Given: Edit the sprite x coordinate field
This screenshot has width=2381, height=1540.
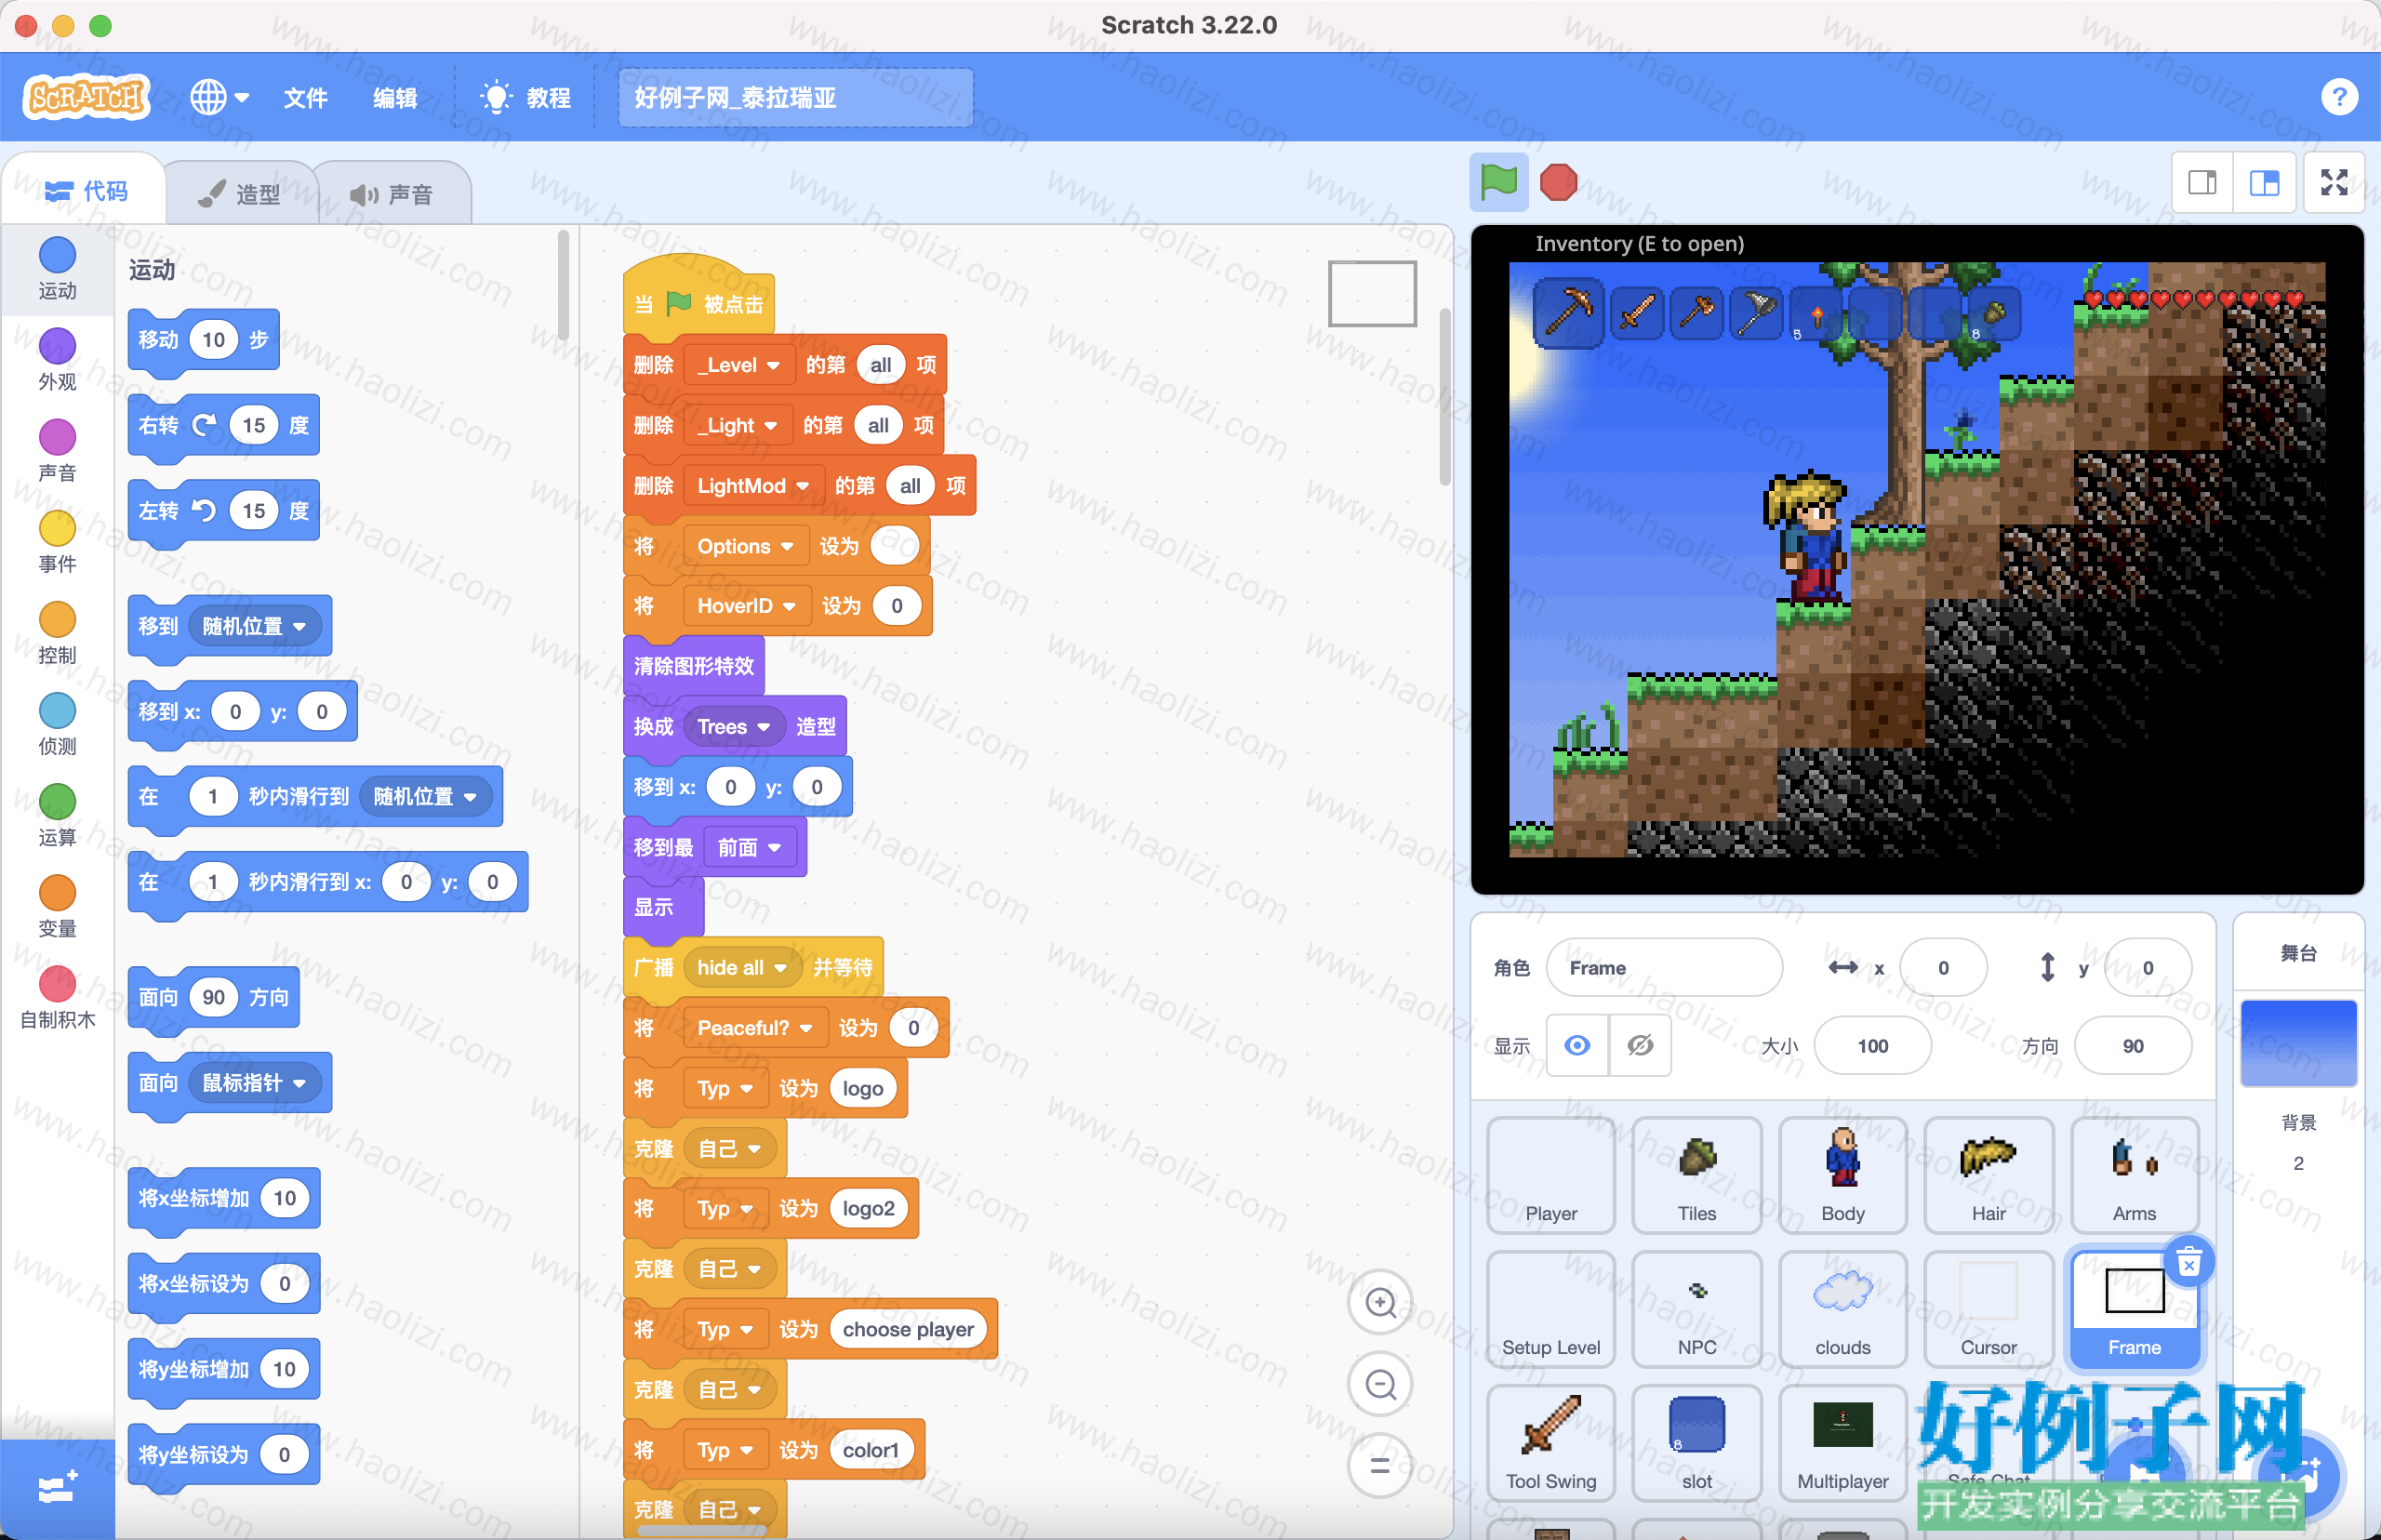Looking at the screenshot, I should coord(1943,967).
